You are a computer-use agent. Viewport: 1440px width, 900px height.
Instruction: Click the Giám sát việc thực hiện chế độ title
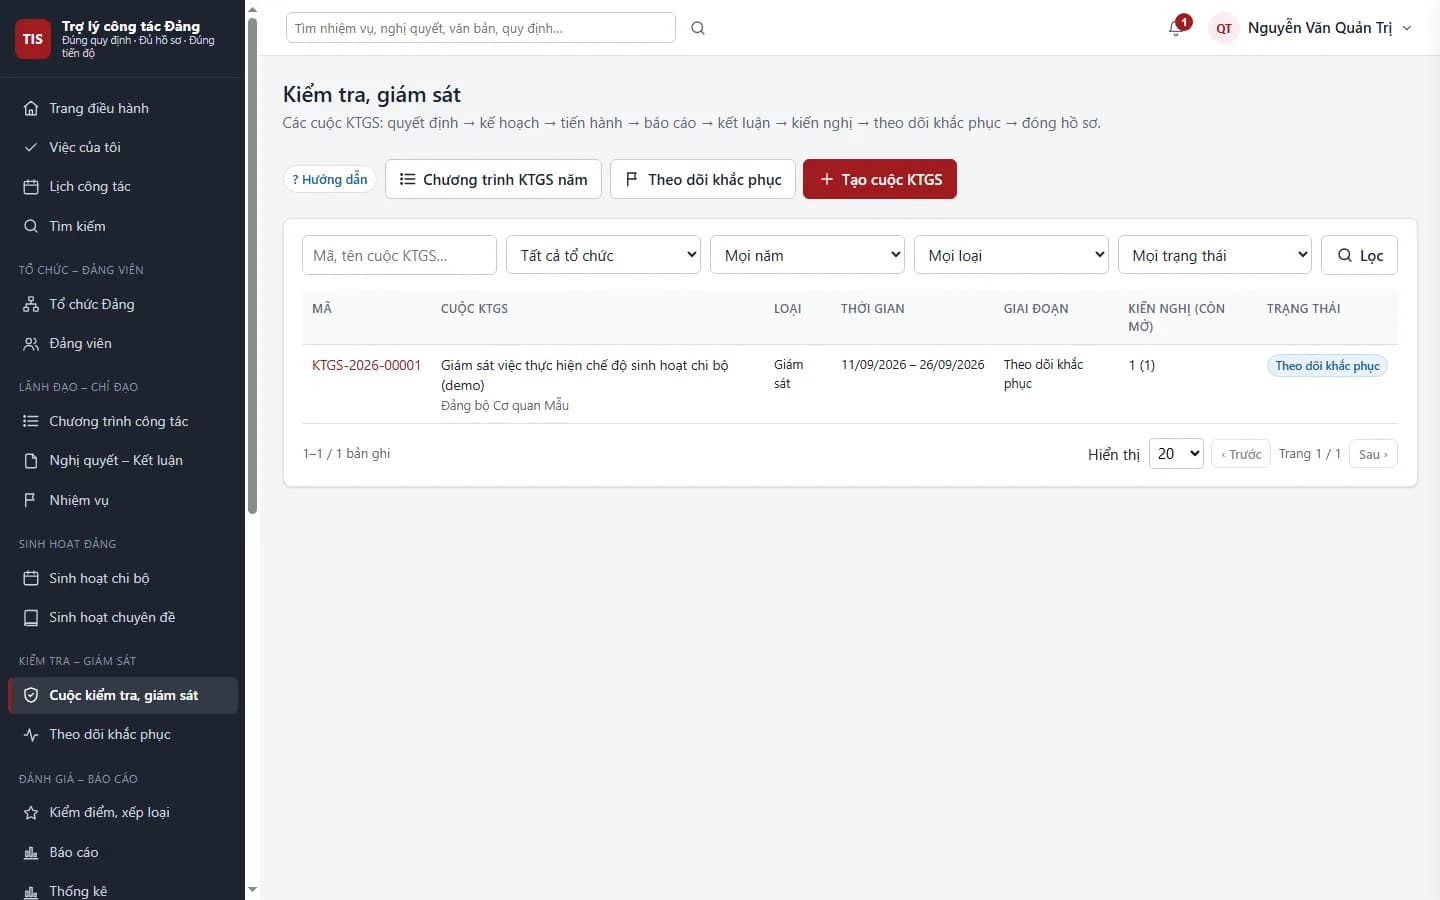click(x=585, y=375)
